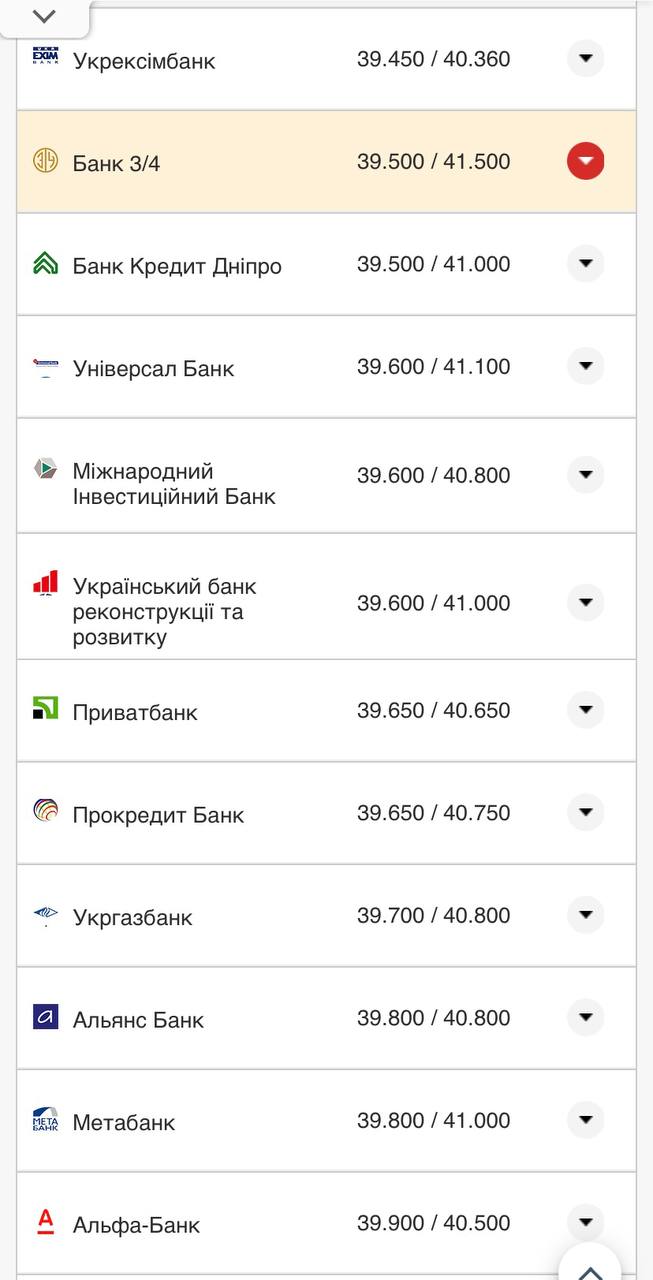653x1280 pixels.
Task: Select the red Альфа-Банк letter A logo
Action: click(45, 1222)
